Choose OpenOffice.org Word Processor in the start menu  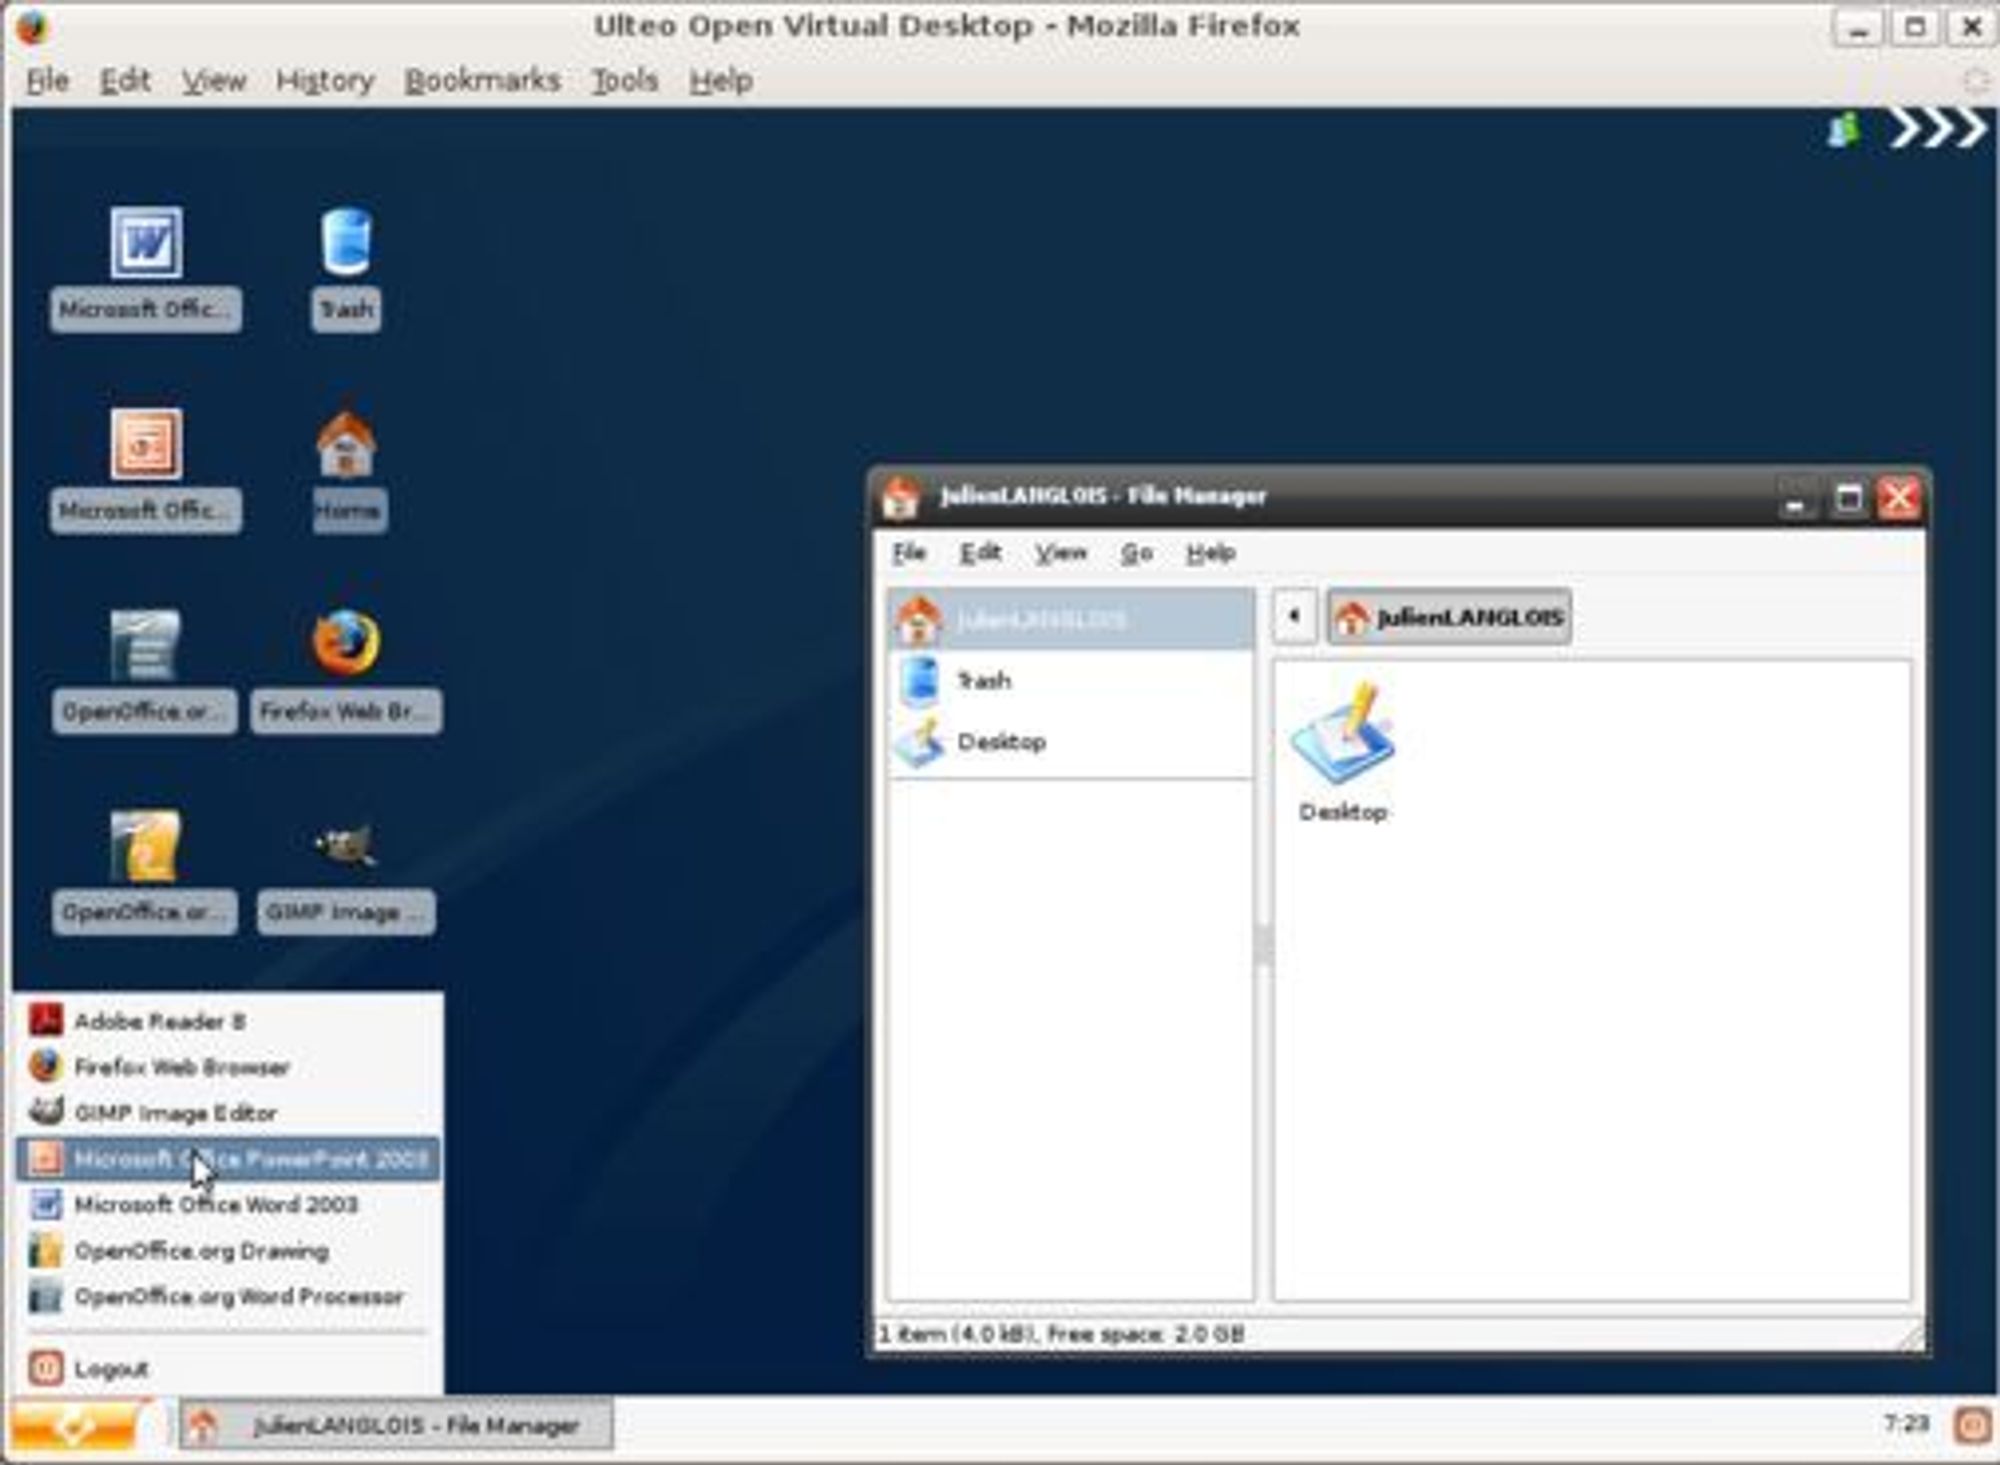[229, 1297]
